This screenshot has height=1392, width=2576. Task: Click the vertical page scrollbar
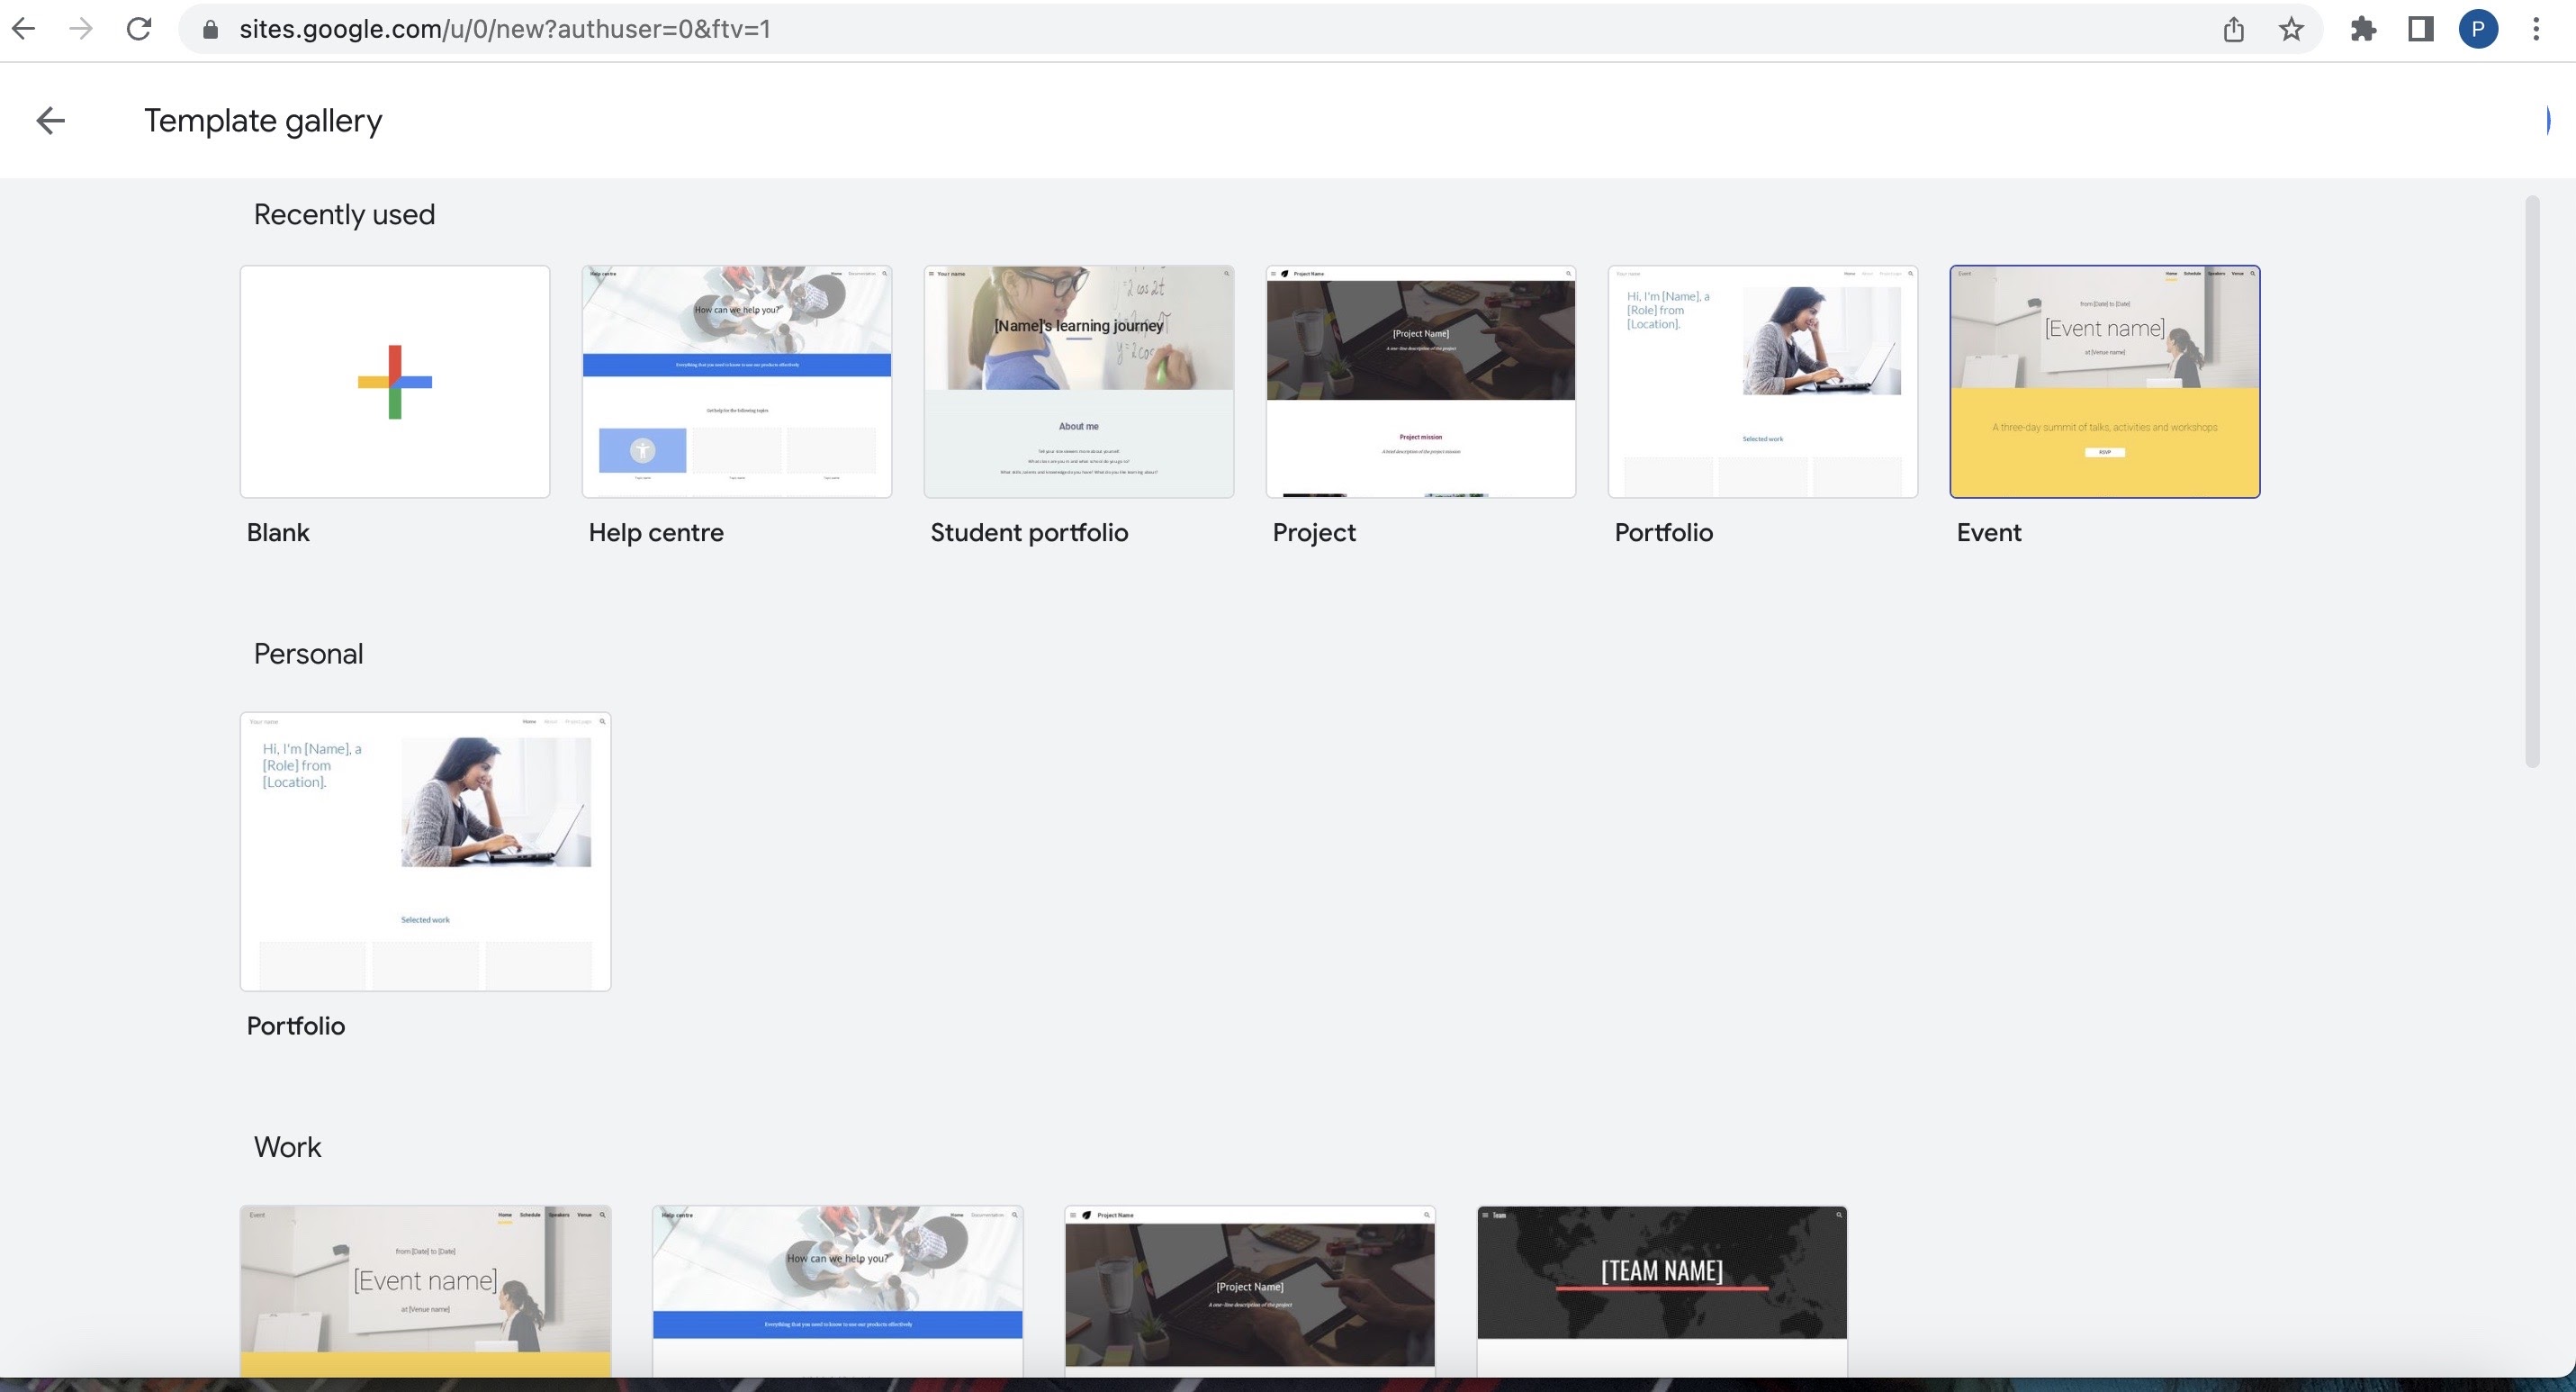tap(2531, 480)
